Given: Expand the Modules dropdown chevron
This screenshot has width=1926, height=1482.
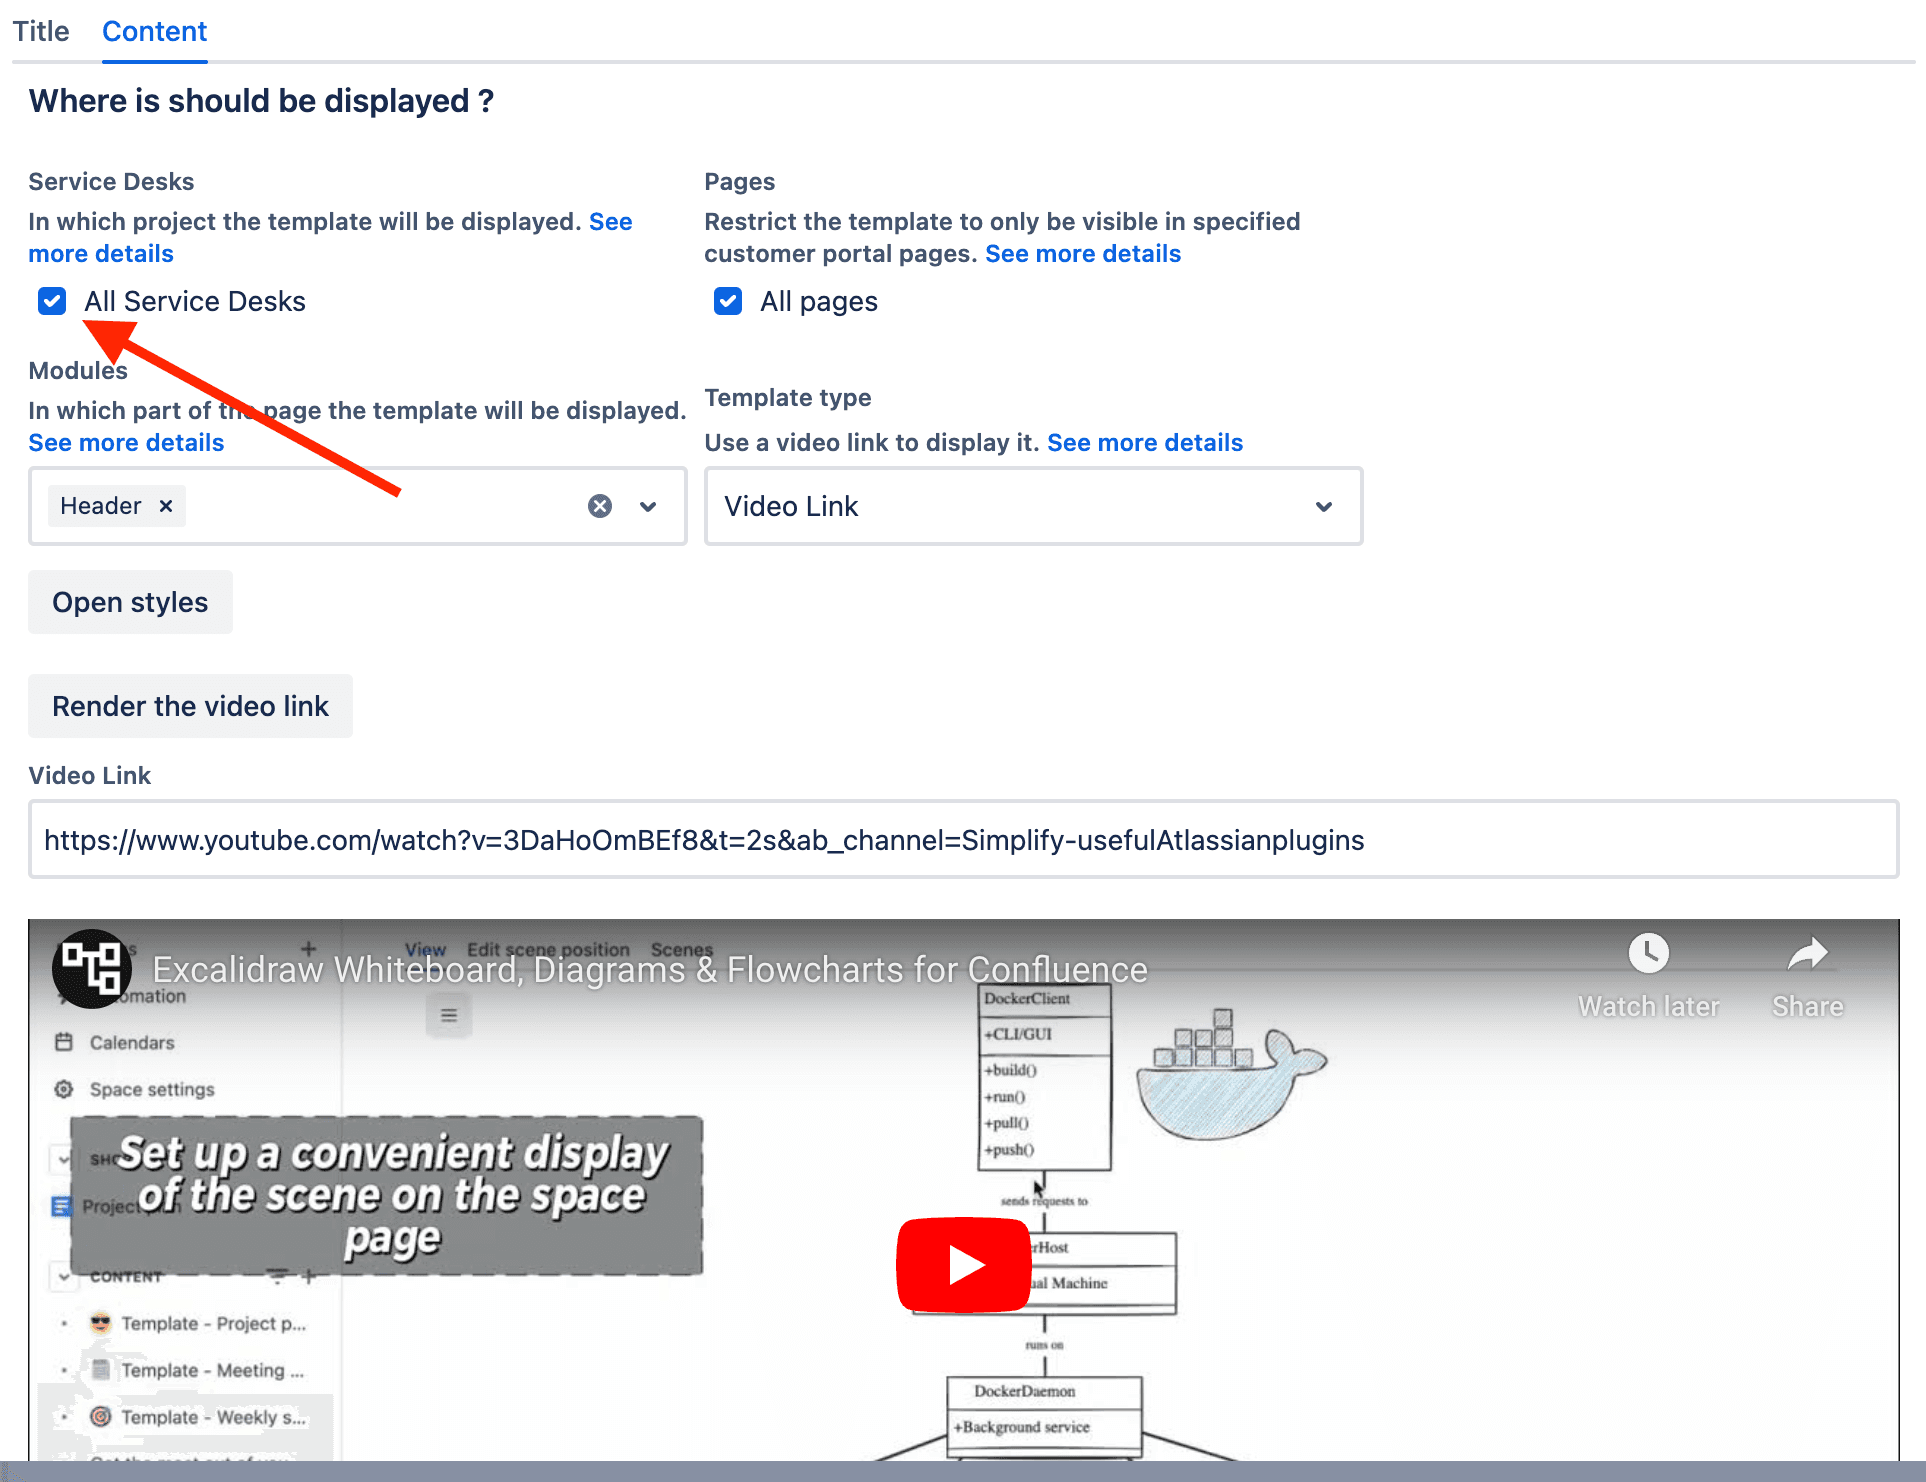Looking at the screenshot, I should coord(648,506).
